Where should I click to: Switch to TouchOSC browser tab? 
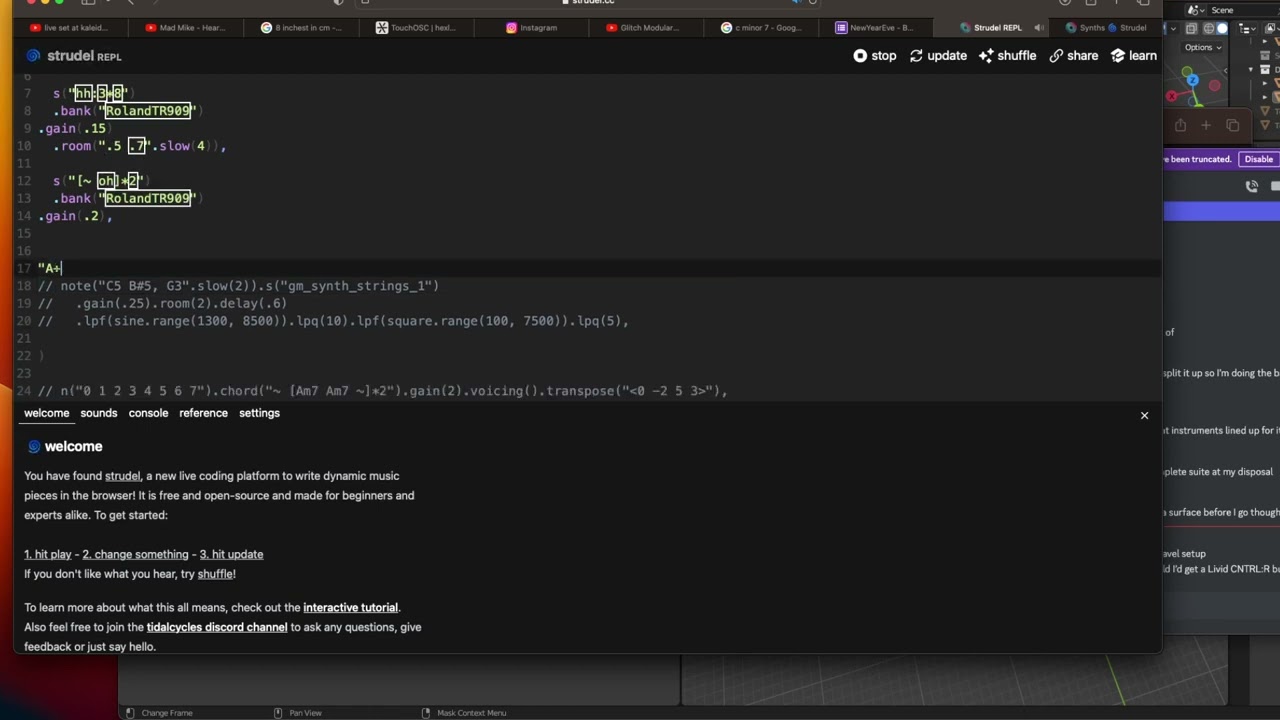point(418,28)
